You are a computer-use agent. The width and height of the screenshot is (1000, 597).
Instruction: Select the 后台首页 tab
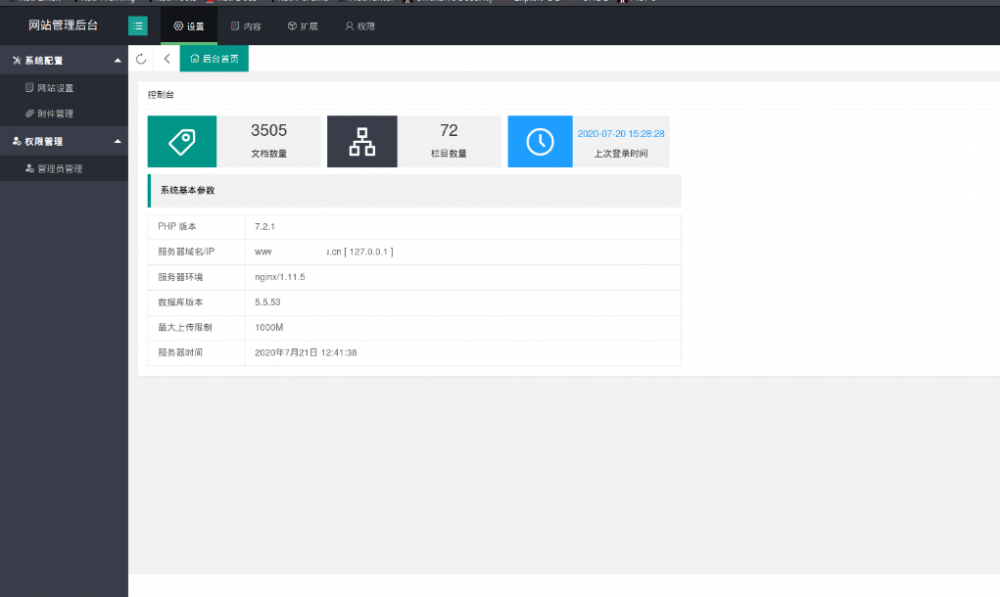214,59
